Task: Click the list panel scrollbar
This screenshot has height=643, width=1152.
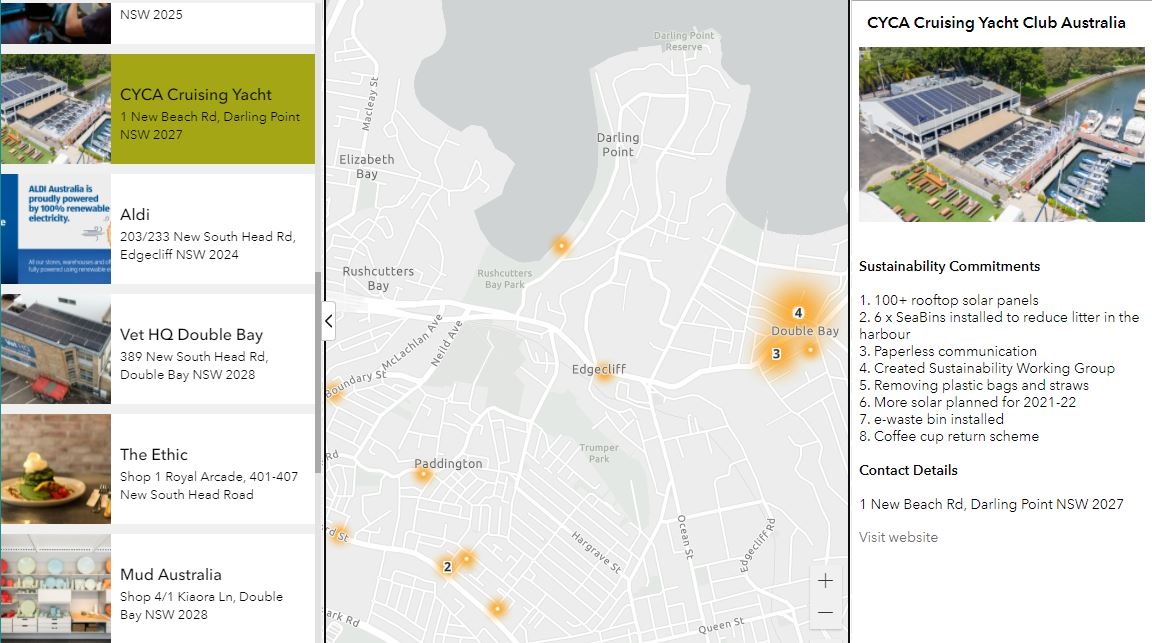Action: [318, 373]
